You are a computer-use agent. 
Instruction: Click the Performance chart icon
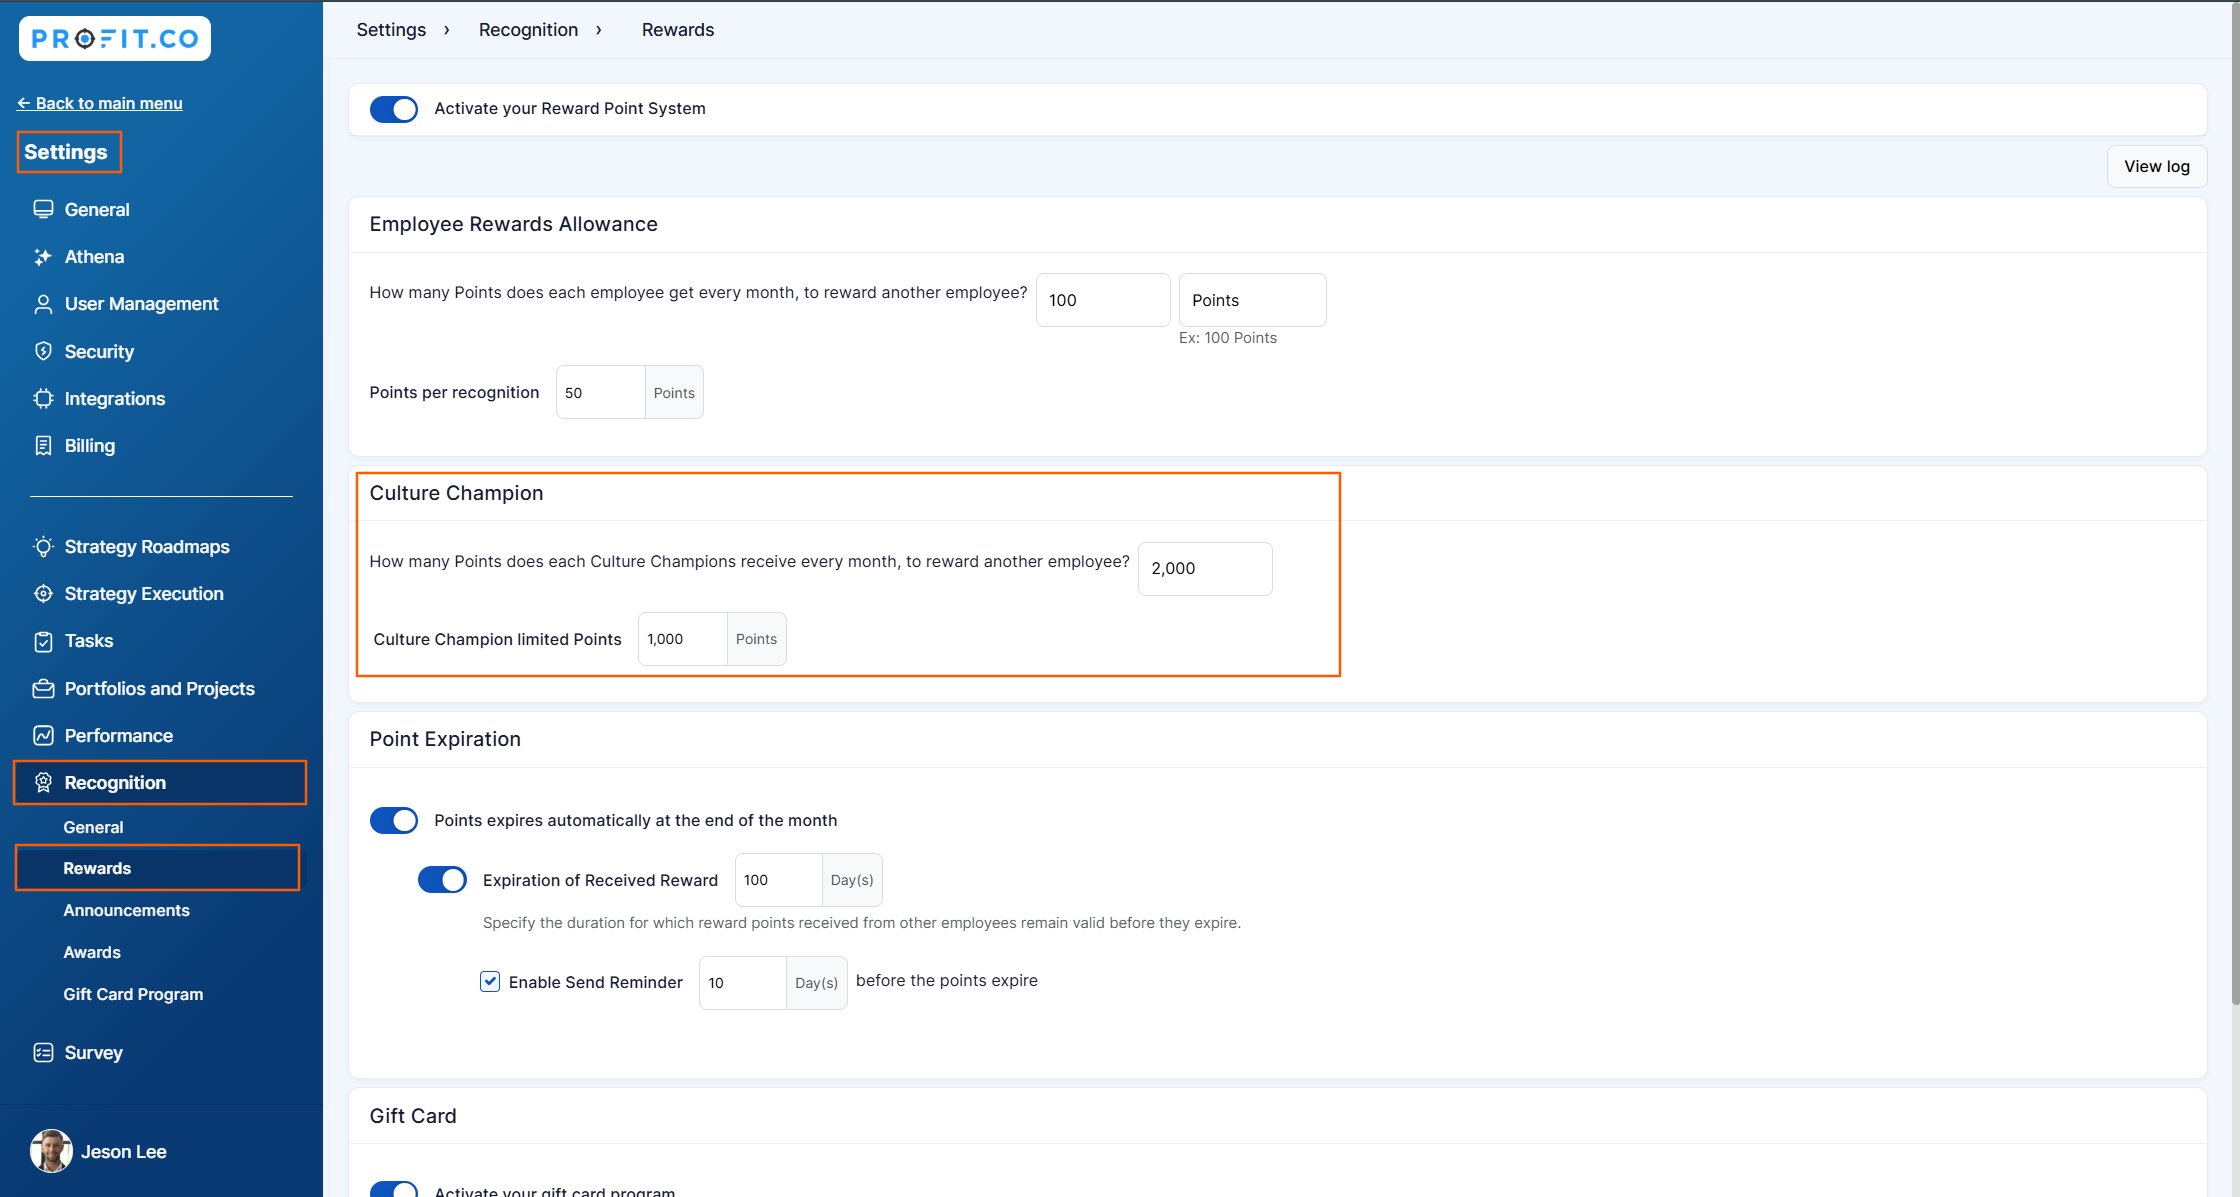point(43,736)
